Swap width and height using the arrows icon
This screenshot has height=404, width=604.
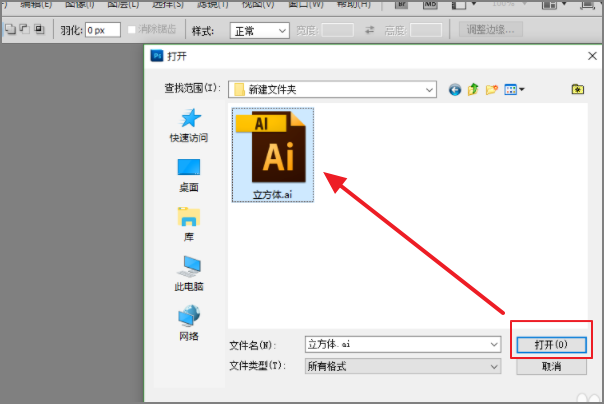[369, 30]
